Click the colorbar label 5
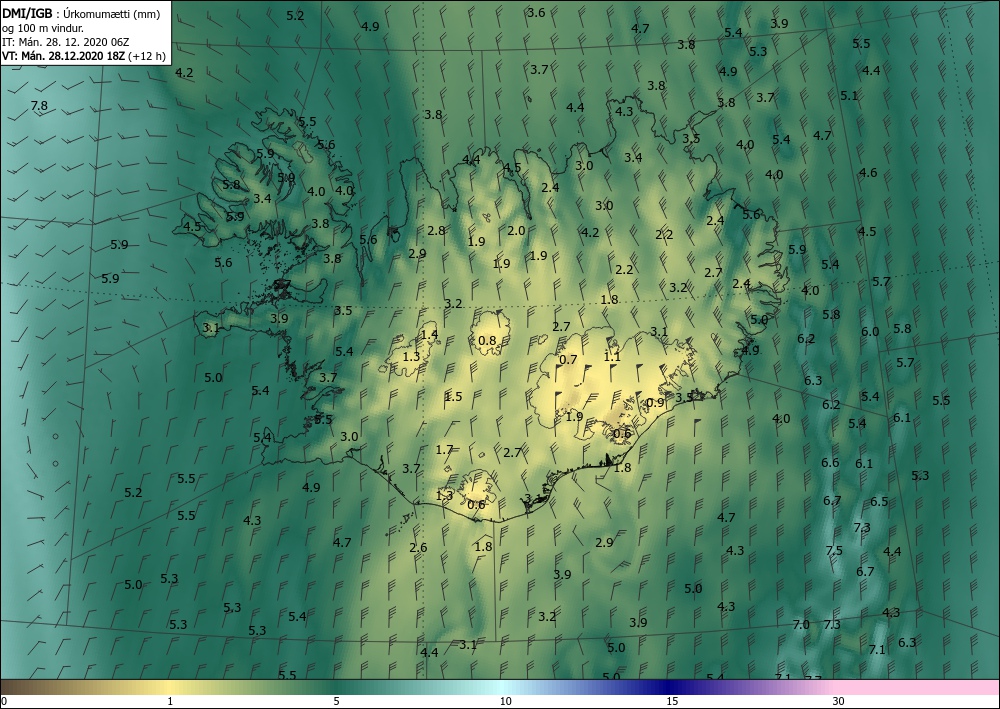This screenshot has height=709, width=1000. pos(336,701)
